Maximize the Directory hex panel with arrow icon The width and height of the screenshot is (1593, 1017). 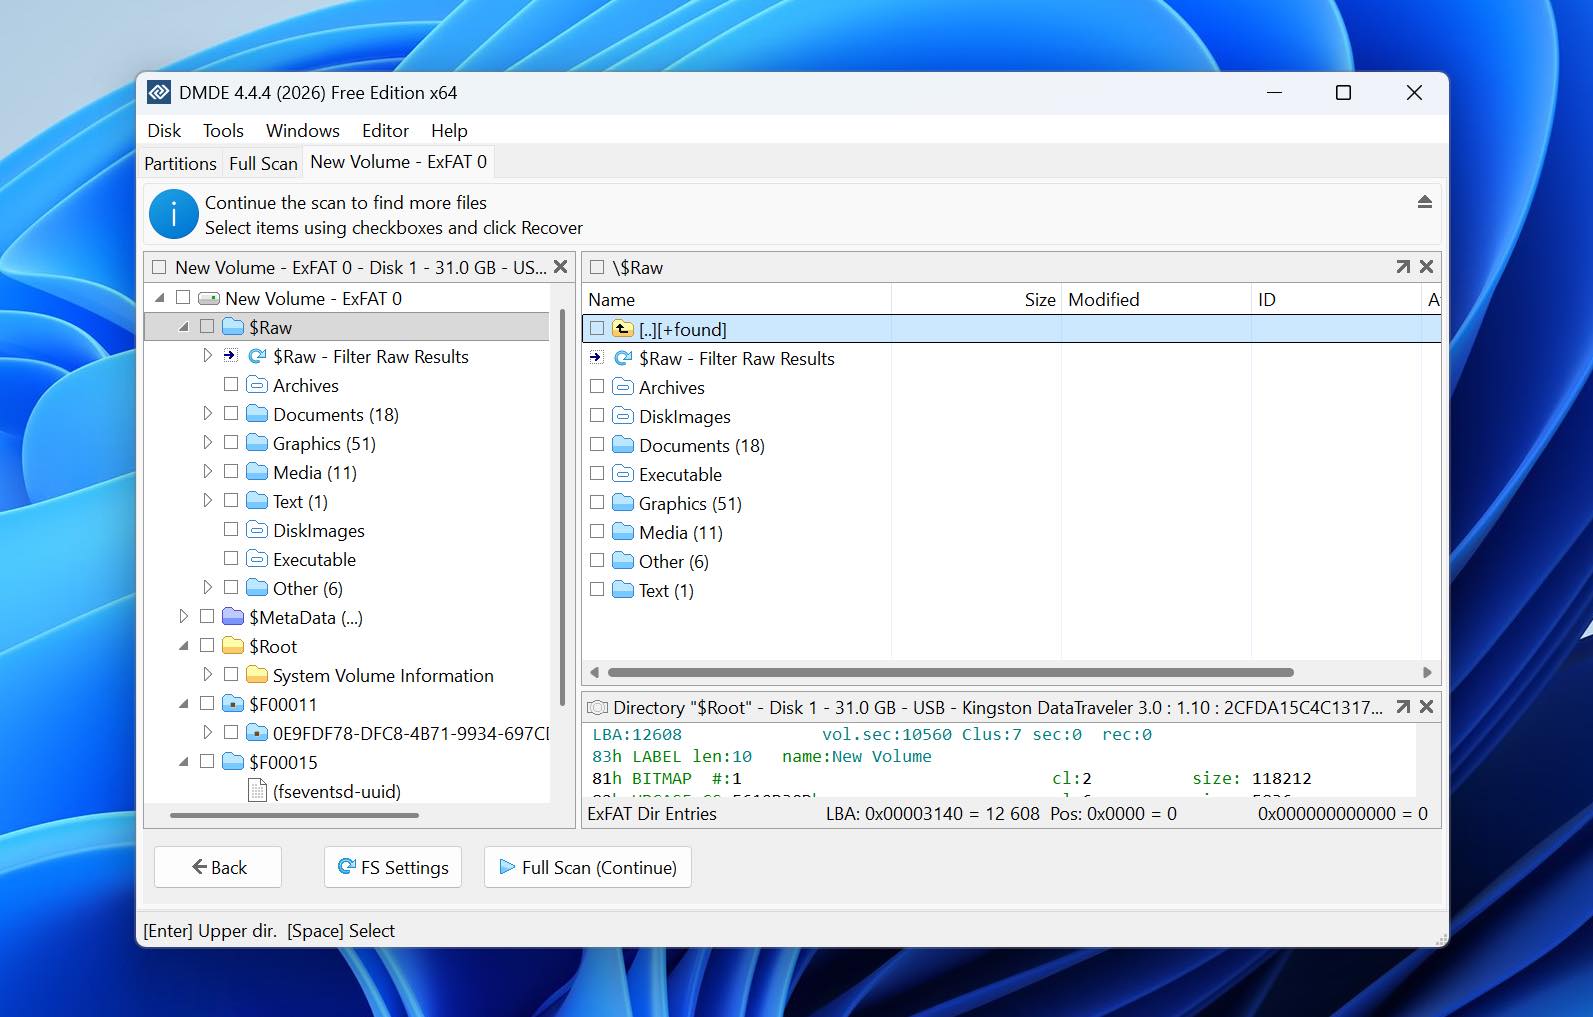click(1403, 707)
